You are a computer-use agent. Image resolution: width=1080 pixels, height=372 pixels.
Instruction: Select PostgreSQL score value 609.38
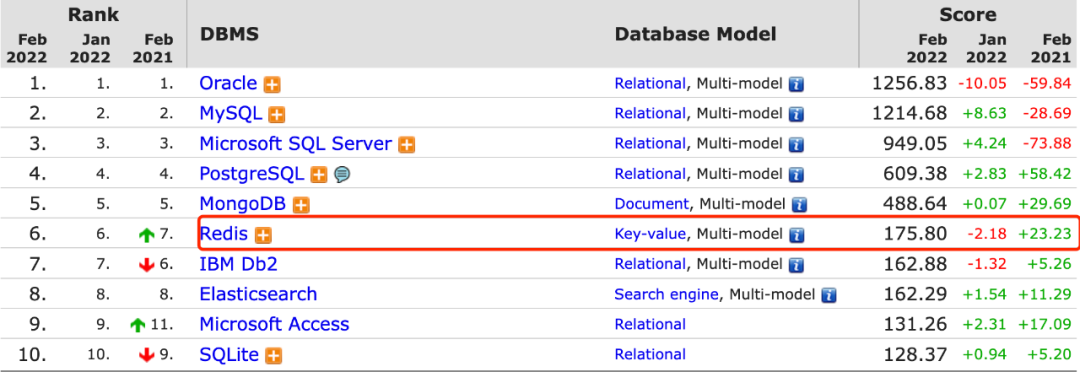coord(916,174)
